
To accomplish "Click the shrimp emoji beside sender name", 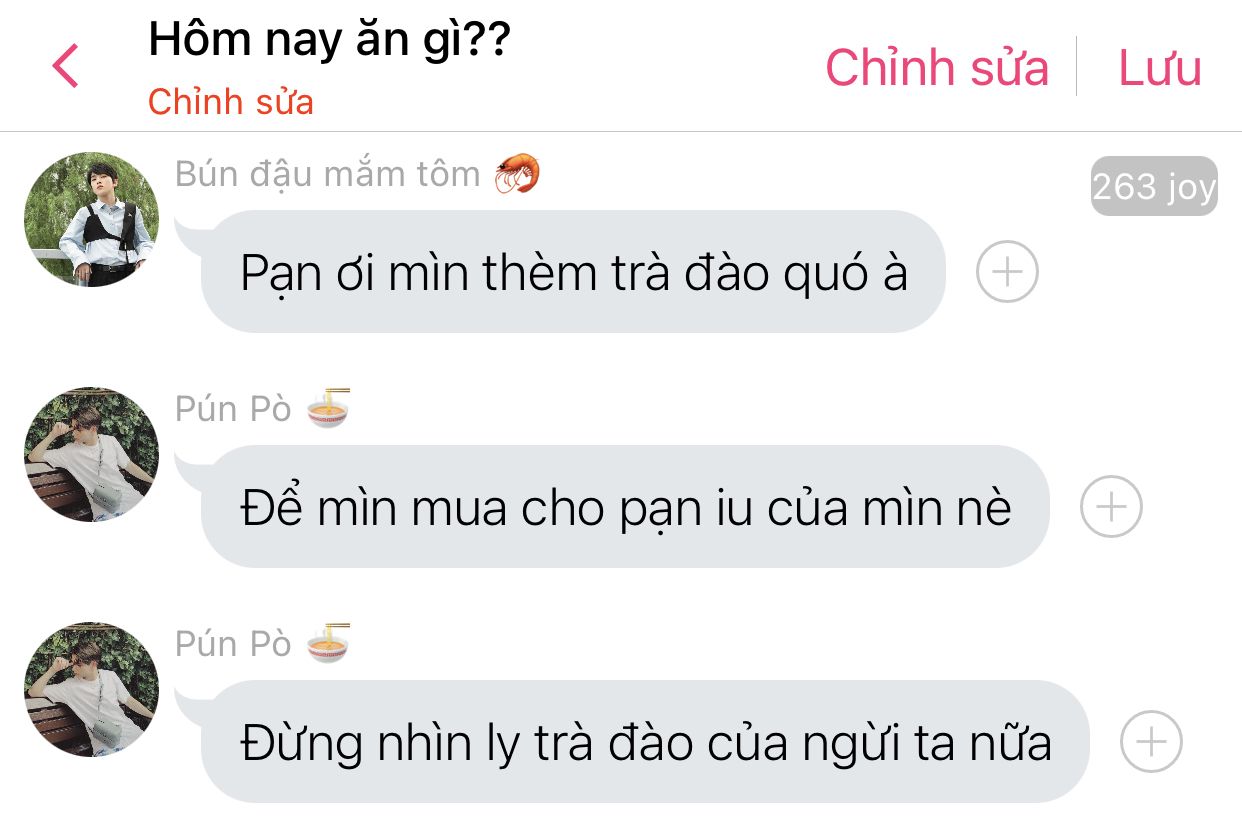I will pyautogui.click(x=518, y=173).
